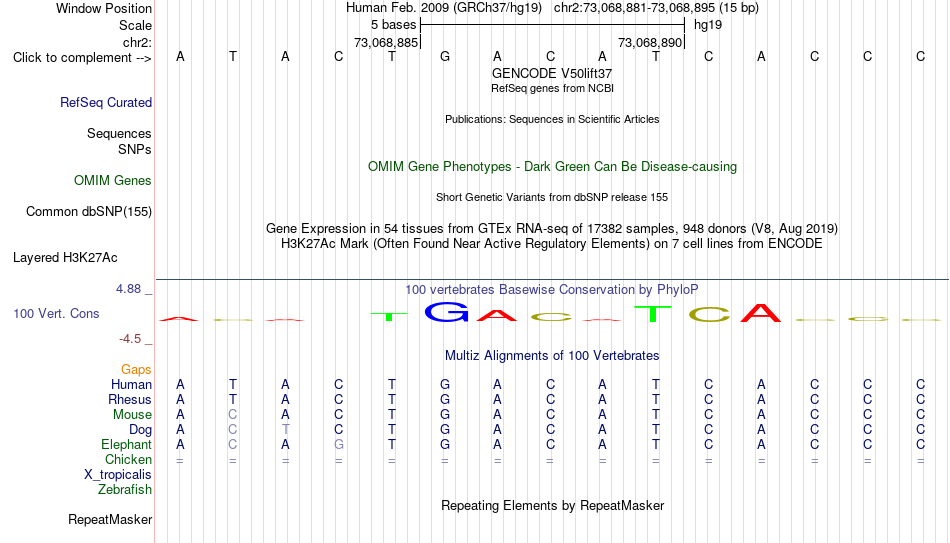Click the large red A in PhyloP logo

pyautogui.click(x=761, y=313)
